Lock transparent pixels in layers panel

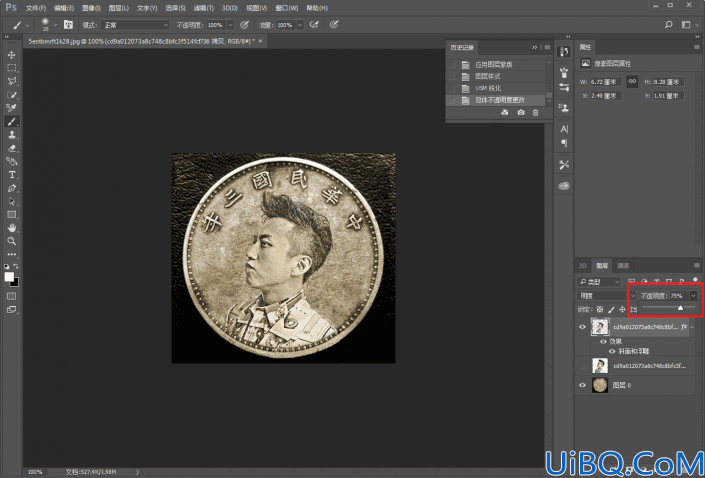[x=600, y=309]
